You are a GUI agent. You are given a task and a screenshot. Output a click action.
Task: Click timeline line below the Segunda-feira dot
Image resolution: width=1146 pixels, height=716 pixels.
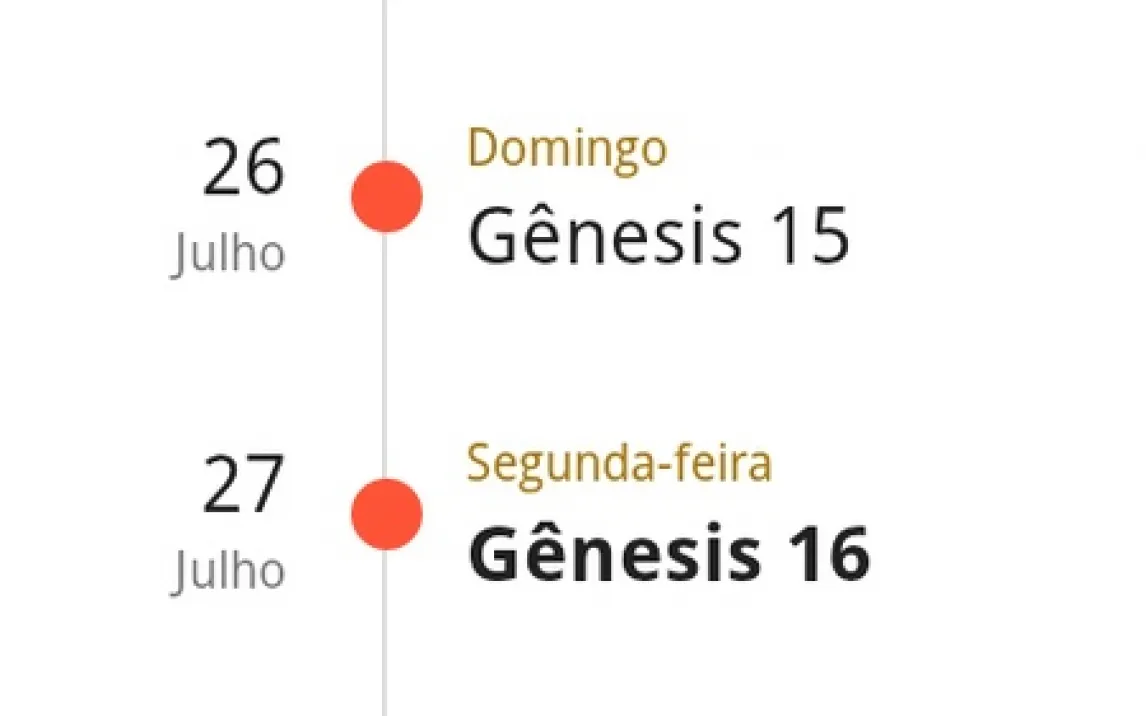(x=385, y=633)
